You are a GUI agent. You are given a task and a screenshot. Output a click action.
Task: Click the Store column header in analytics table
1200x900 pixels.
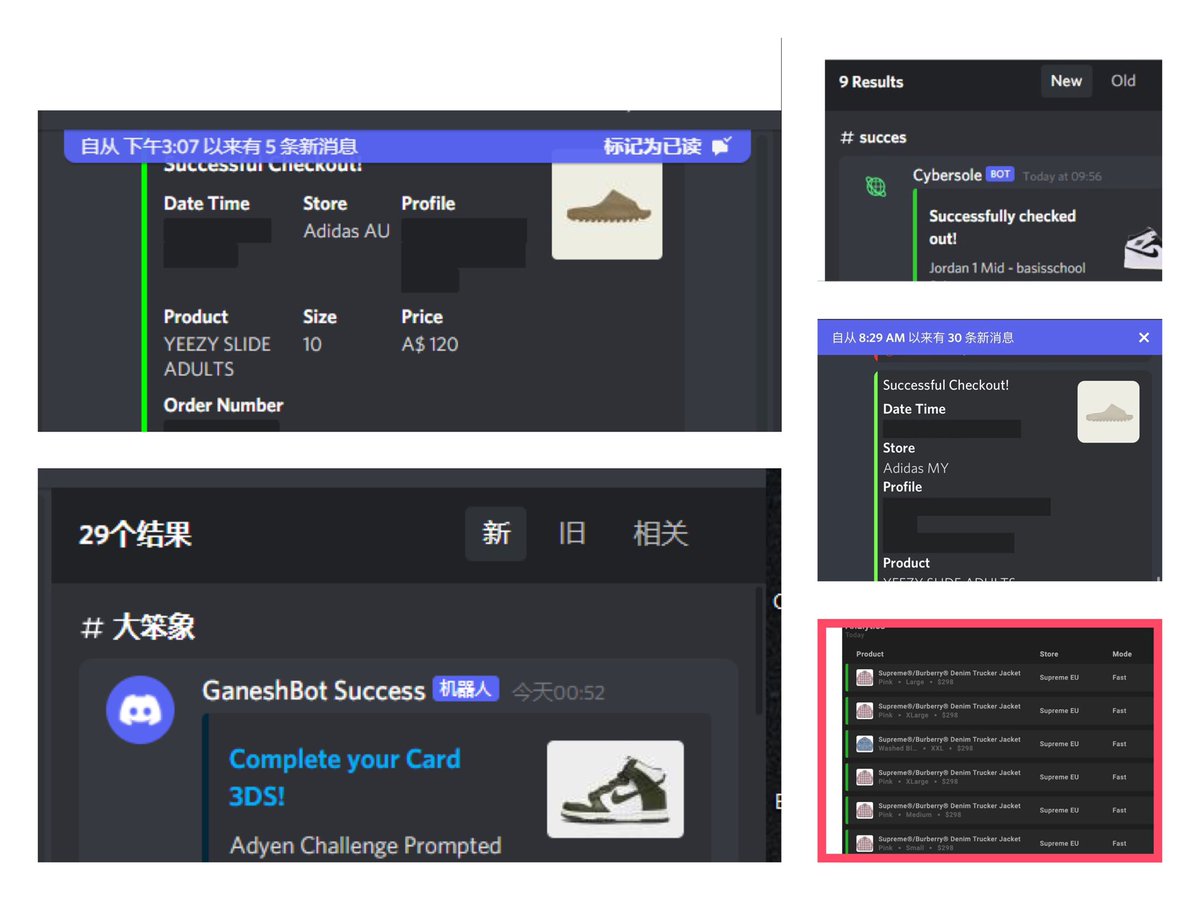(1048, 654)
